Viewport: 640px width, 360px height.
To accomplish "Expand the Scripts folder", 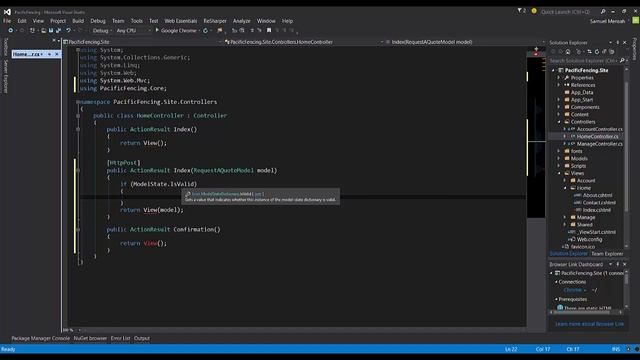I will (559, 166).
